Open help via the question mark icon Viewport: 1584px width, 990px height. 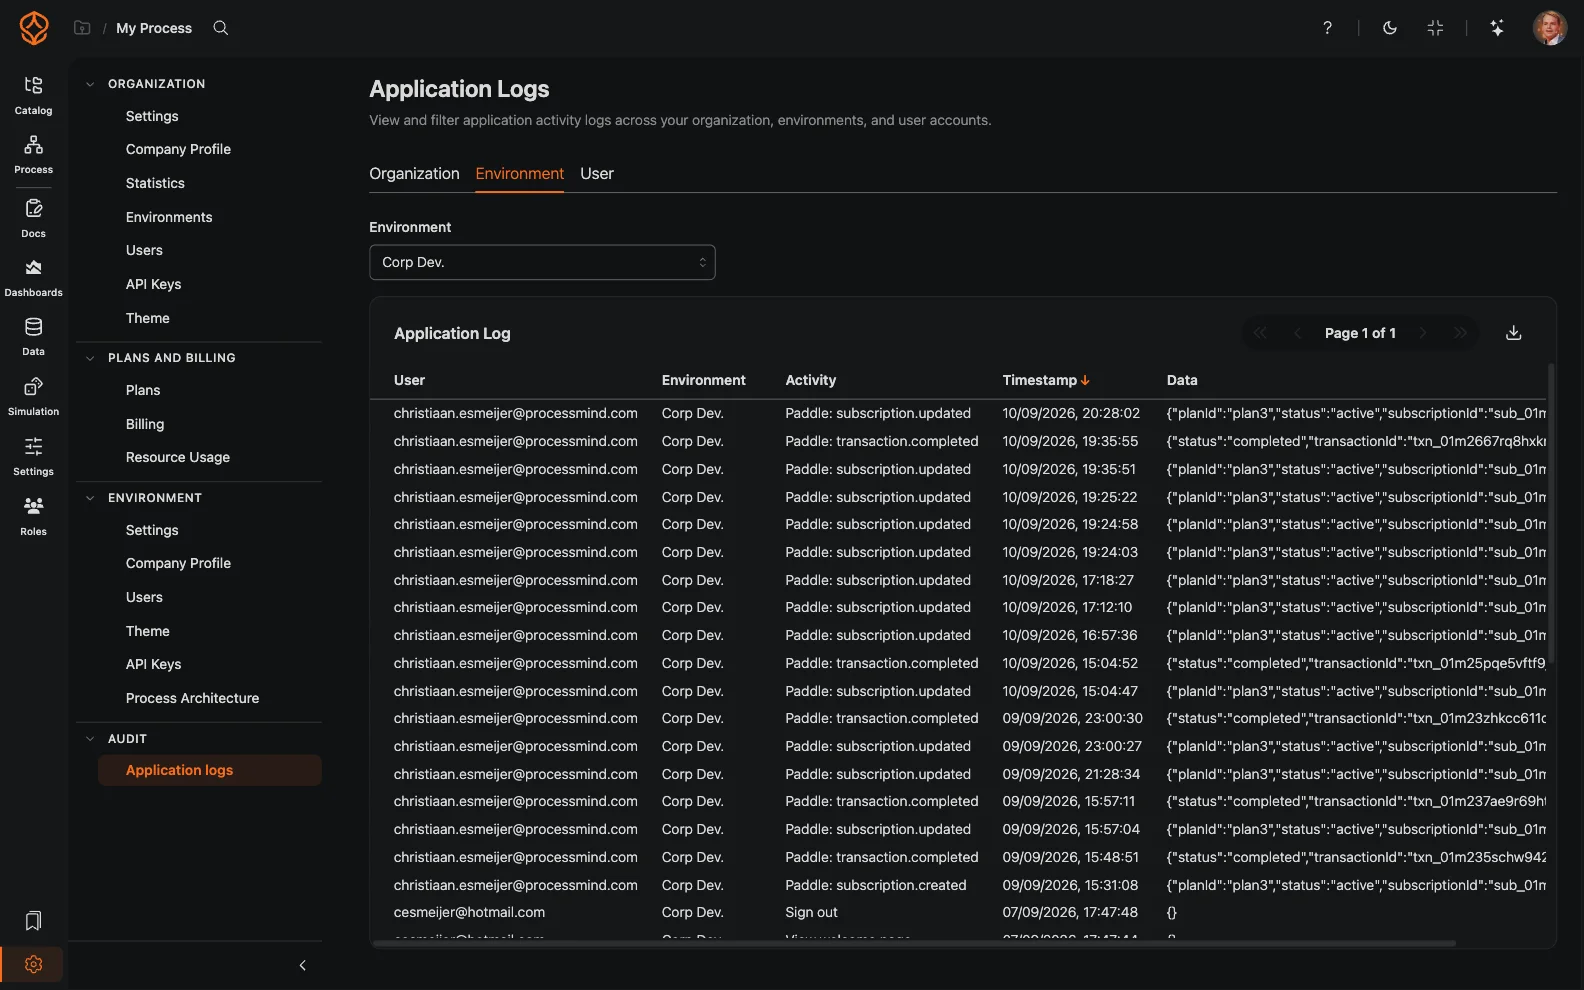(1327, 28)
